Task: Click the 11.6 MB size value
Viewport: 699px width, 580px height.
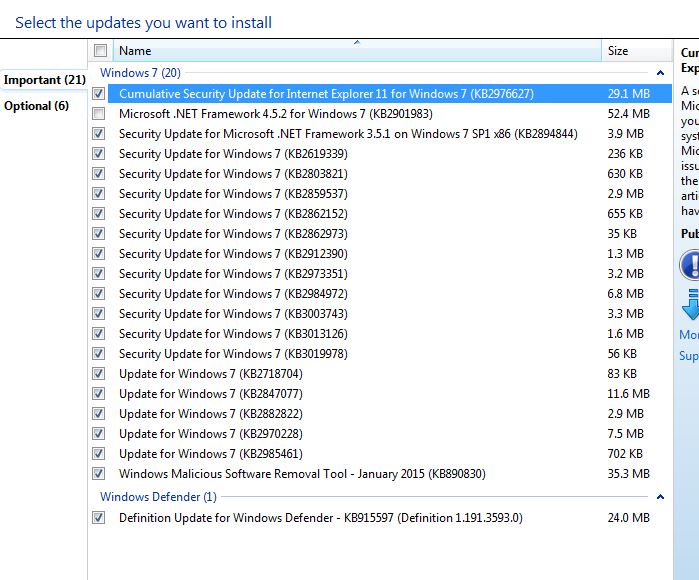Action: [x=629, y=394]
